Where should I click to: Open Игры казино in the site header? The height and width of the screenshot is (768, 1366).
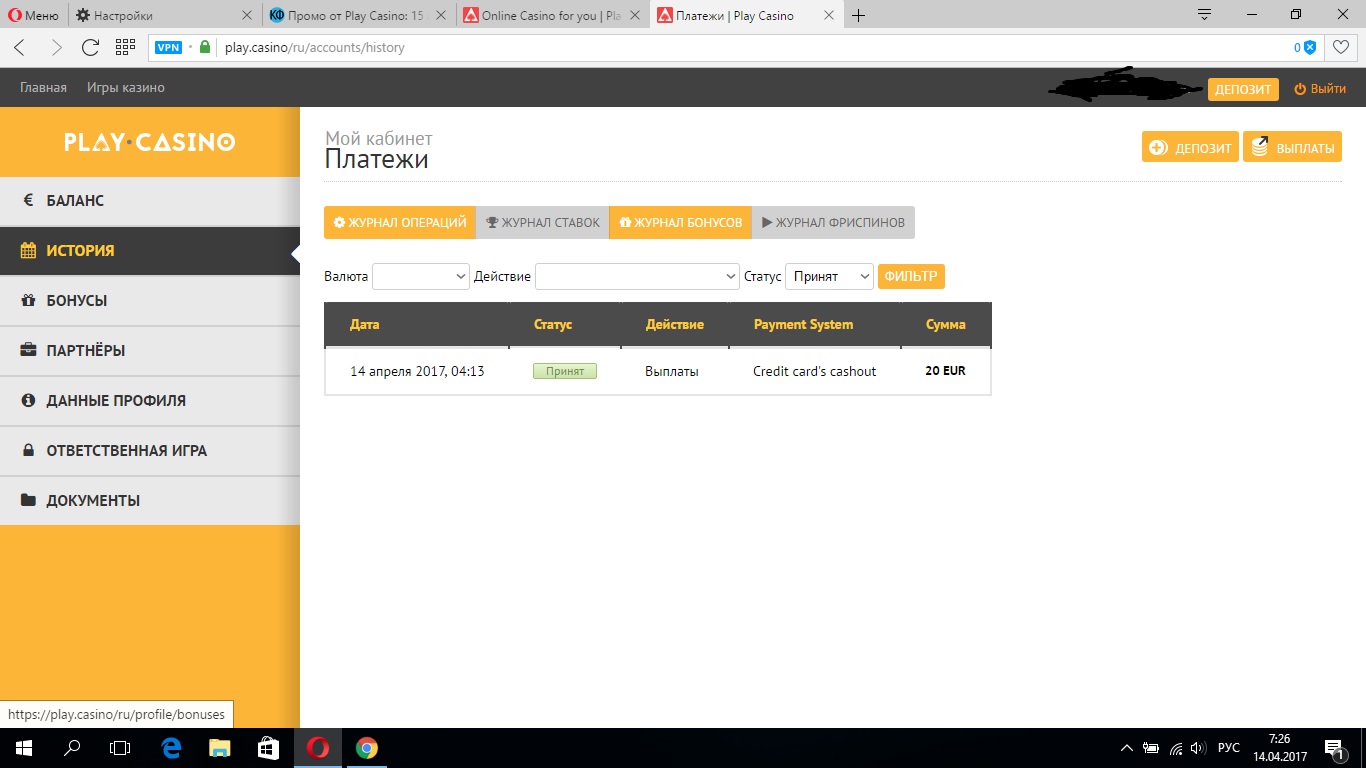click(126, 88)
